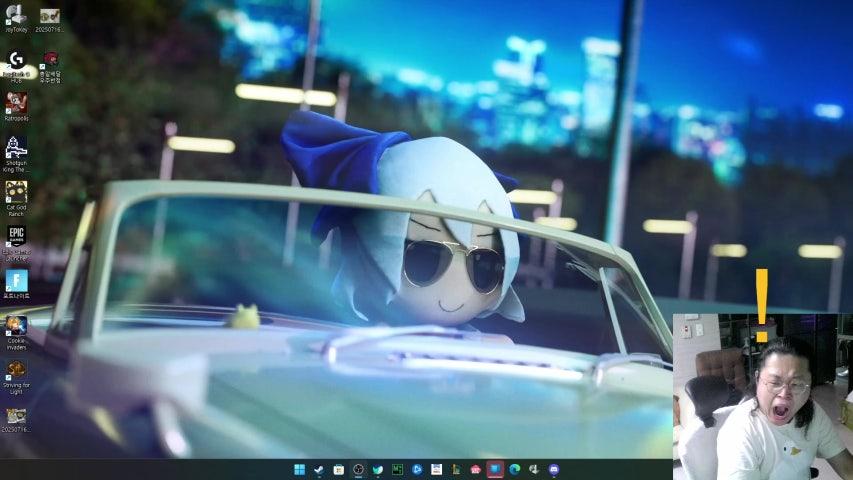853x480 pixels.
Task: Switch to OBS Studio in the taskbar
Action: coord(358,469)
